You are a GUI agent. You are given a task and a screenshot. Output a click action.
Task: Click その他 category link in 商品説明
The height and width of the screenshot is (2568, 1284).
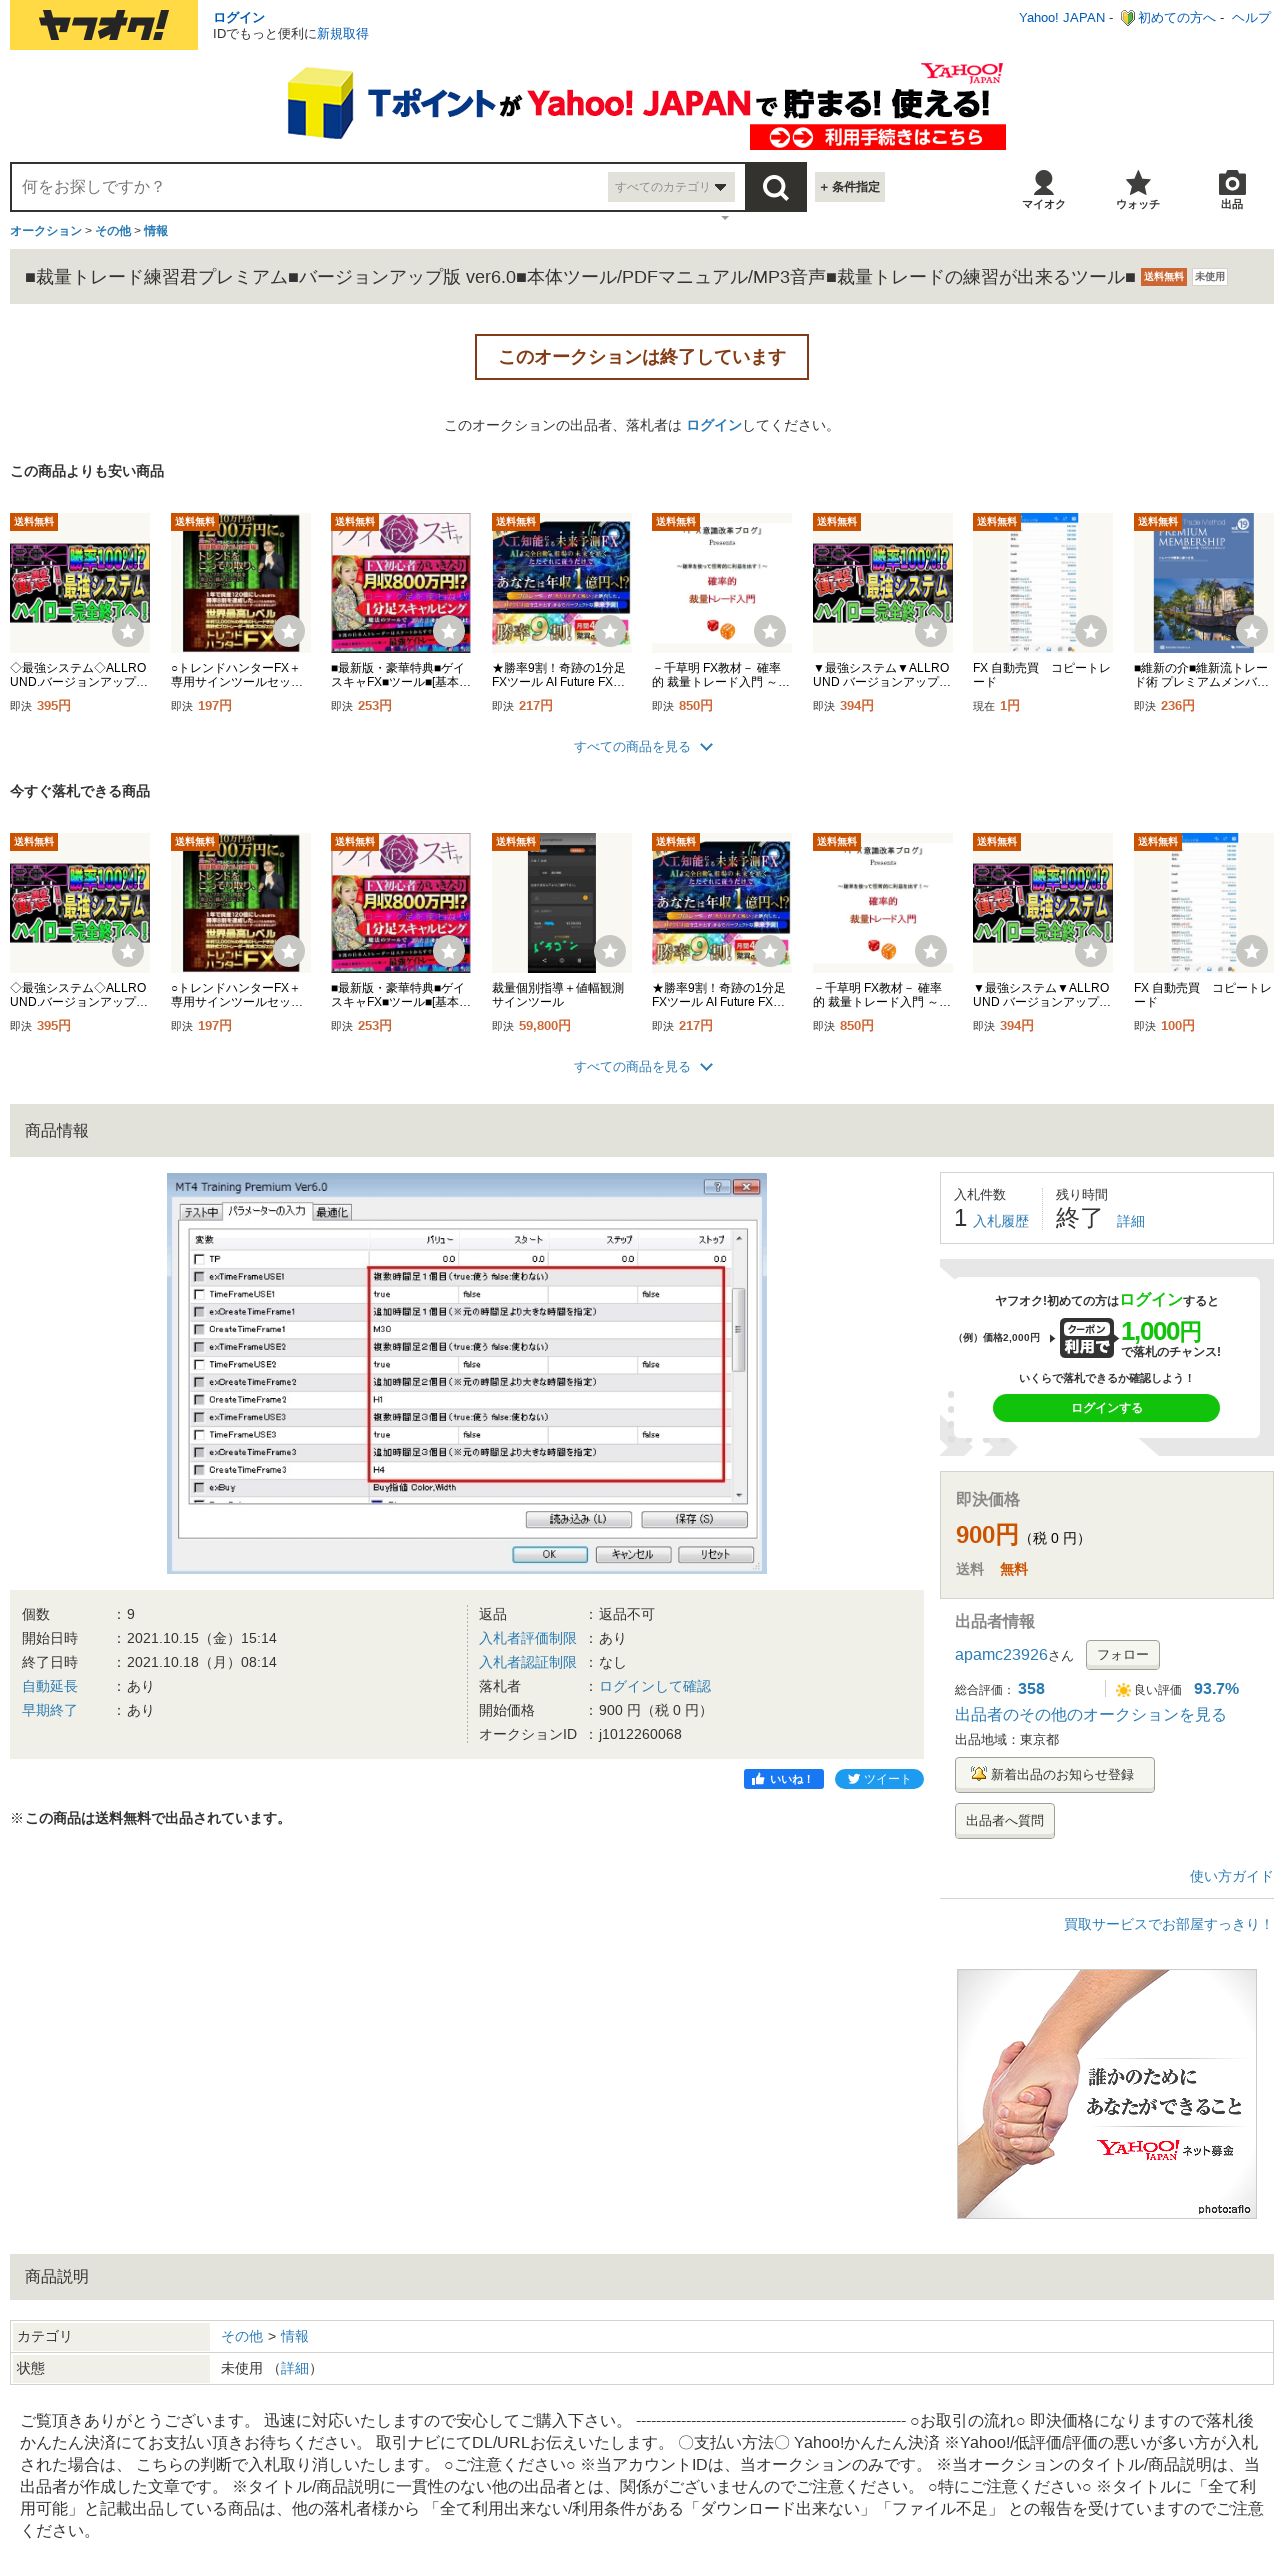pos(242,2337)
